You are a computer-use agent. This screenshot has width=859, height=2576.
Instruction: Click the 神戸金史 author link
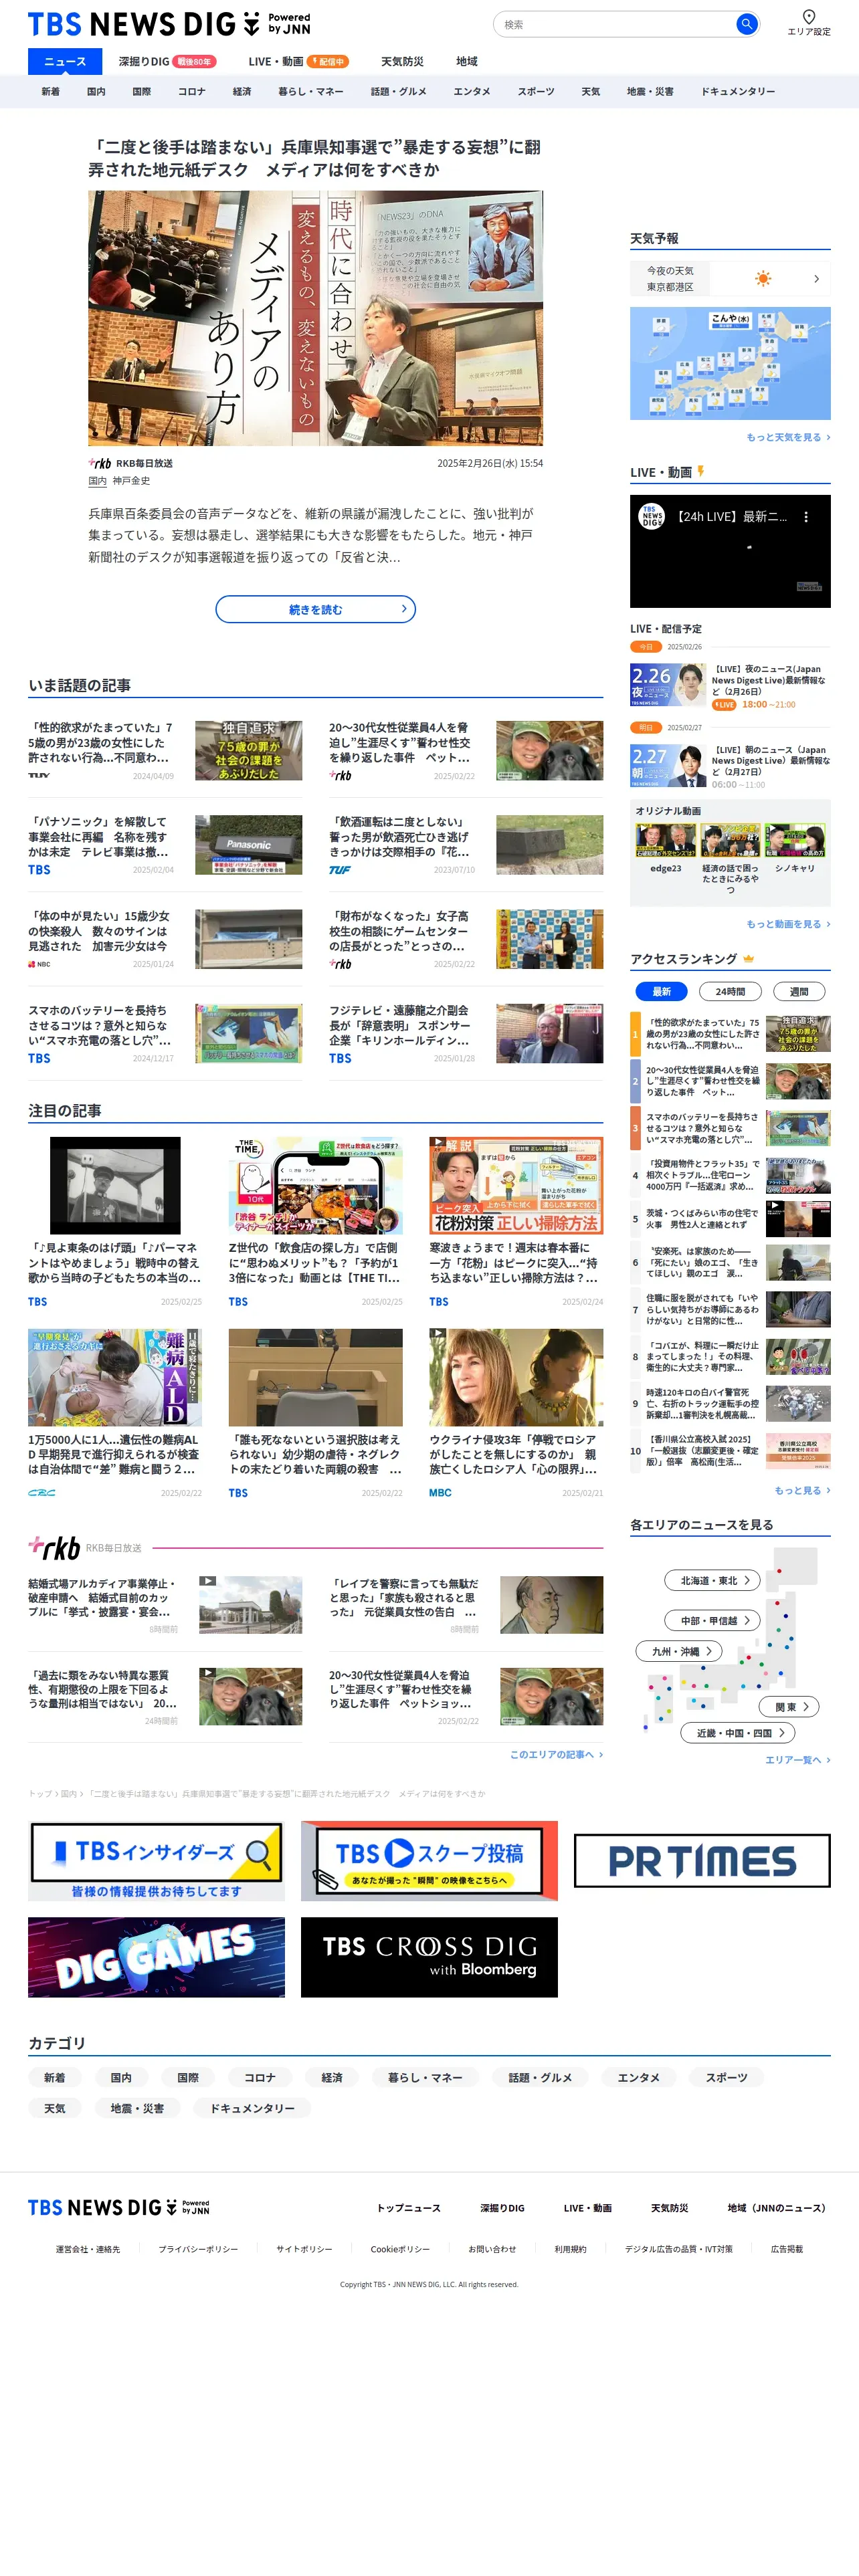pos(131,481)
